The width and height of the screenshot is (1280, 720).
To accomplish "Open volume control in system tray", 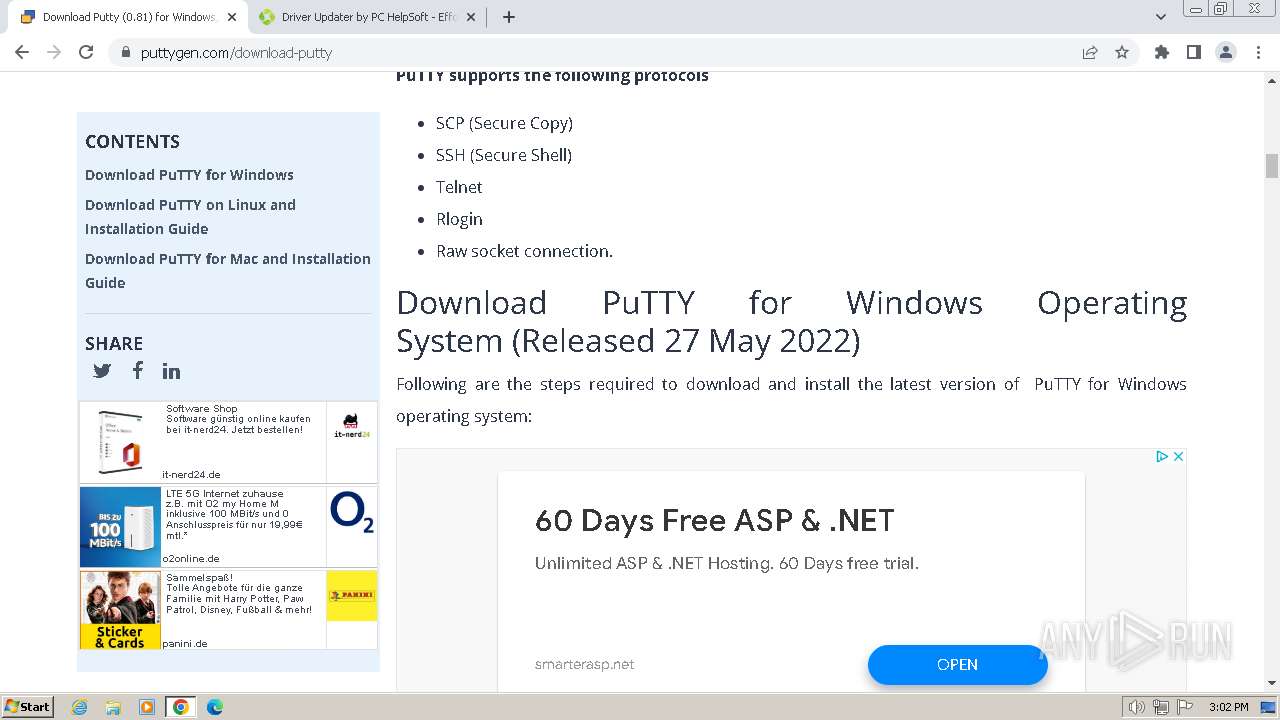I will click(x=1137, y=707).
